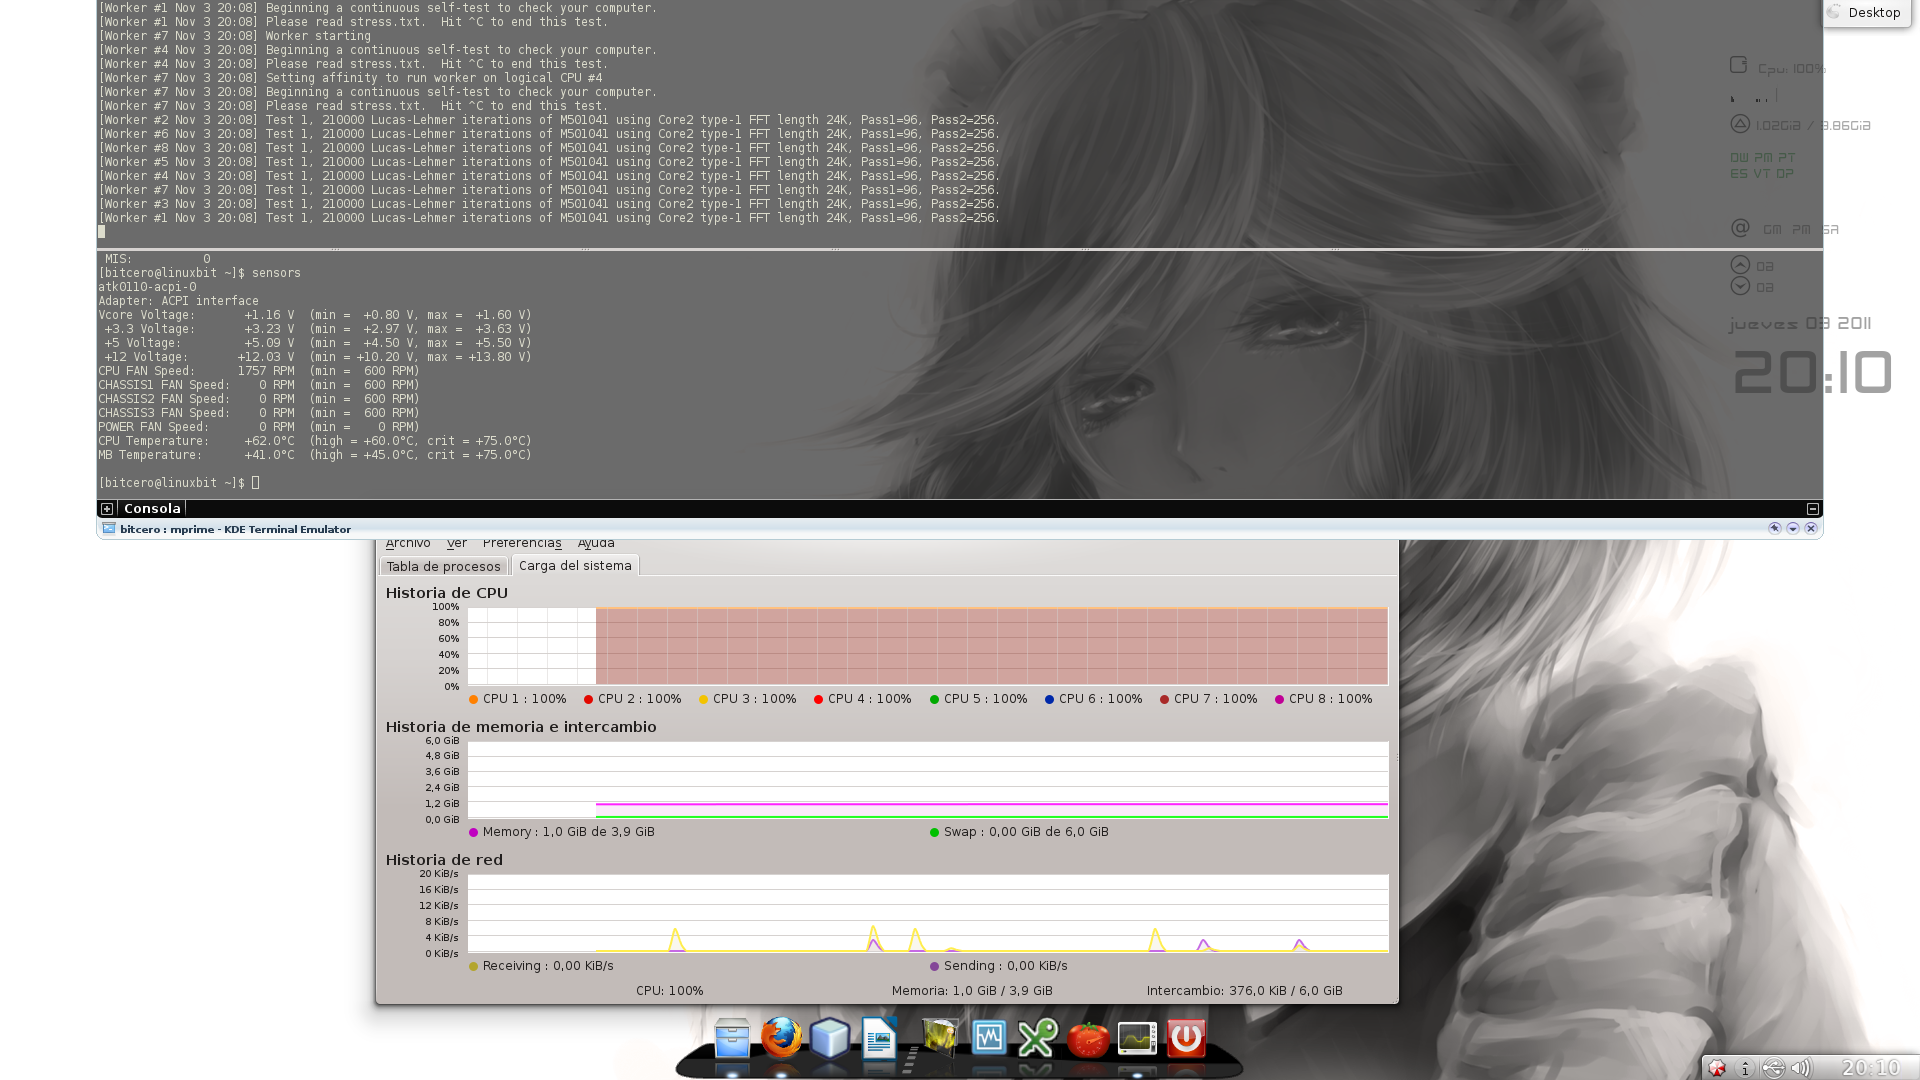The image size is (1920, 1080).
Task: Click the tray clock showing 20:10
Action: [x=1870, y=1068]
